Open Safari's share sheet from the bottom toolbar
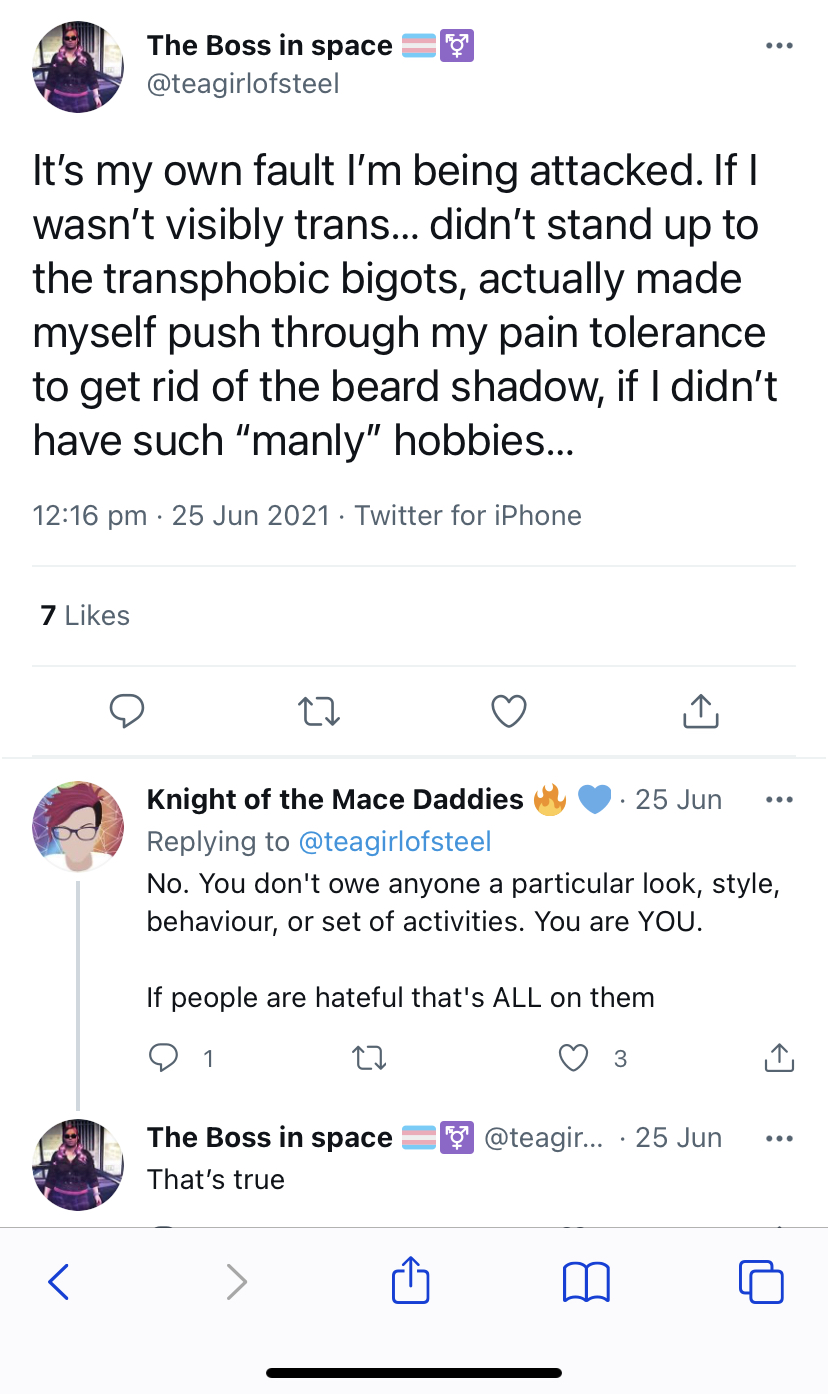The width and height of the screenshot is (828, 1394). [410, 1280]
